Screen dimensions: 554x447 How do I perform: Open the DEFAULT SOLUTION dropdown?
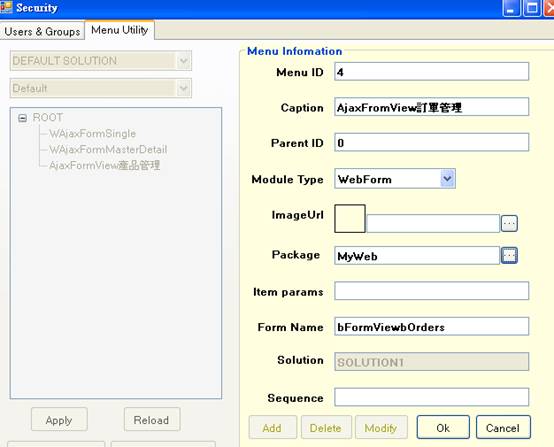183,61
